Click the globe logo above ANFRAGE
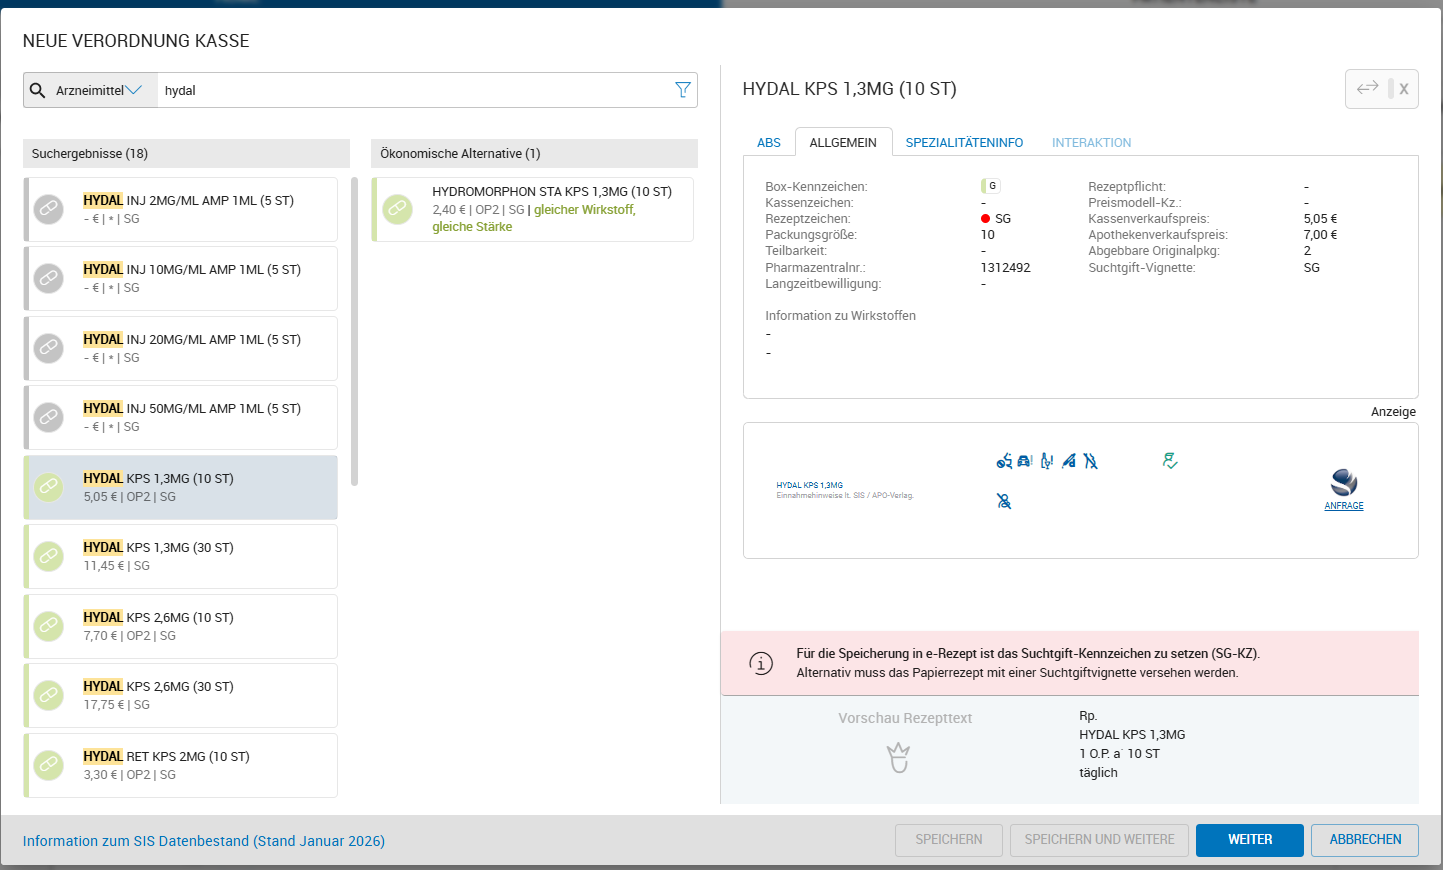Viewport: 1443px width, 870px height. coord(1344,482)
